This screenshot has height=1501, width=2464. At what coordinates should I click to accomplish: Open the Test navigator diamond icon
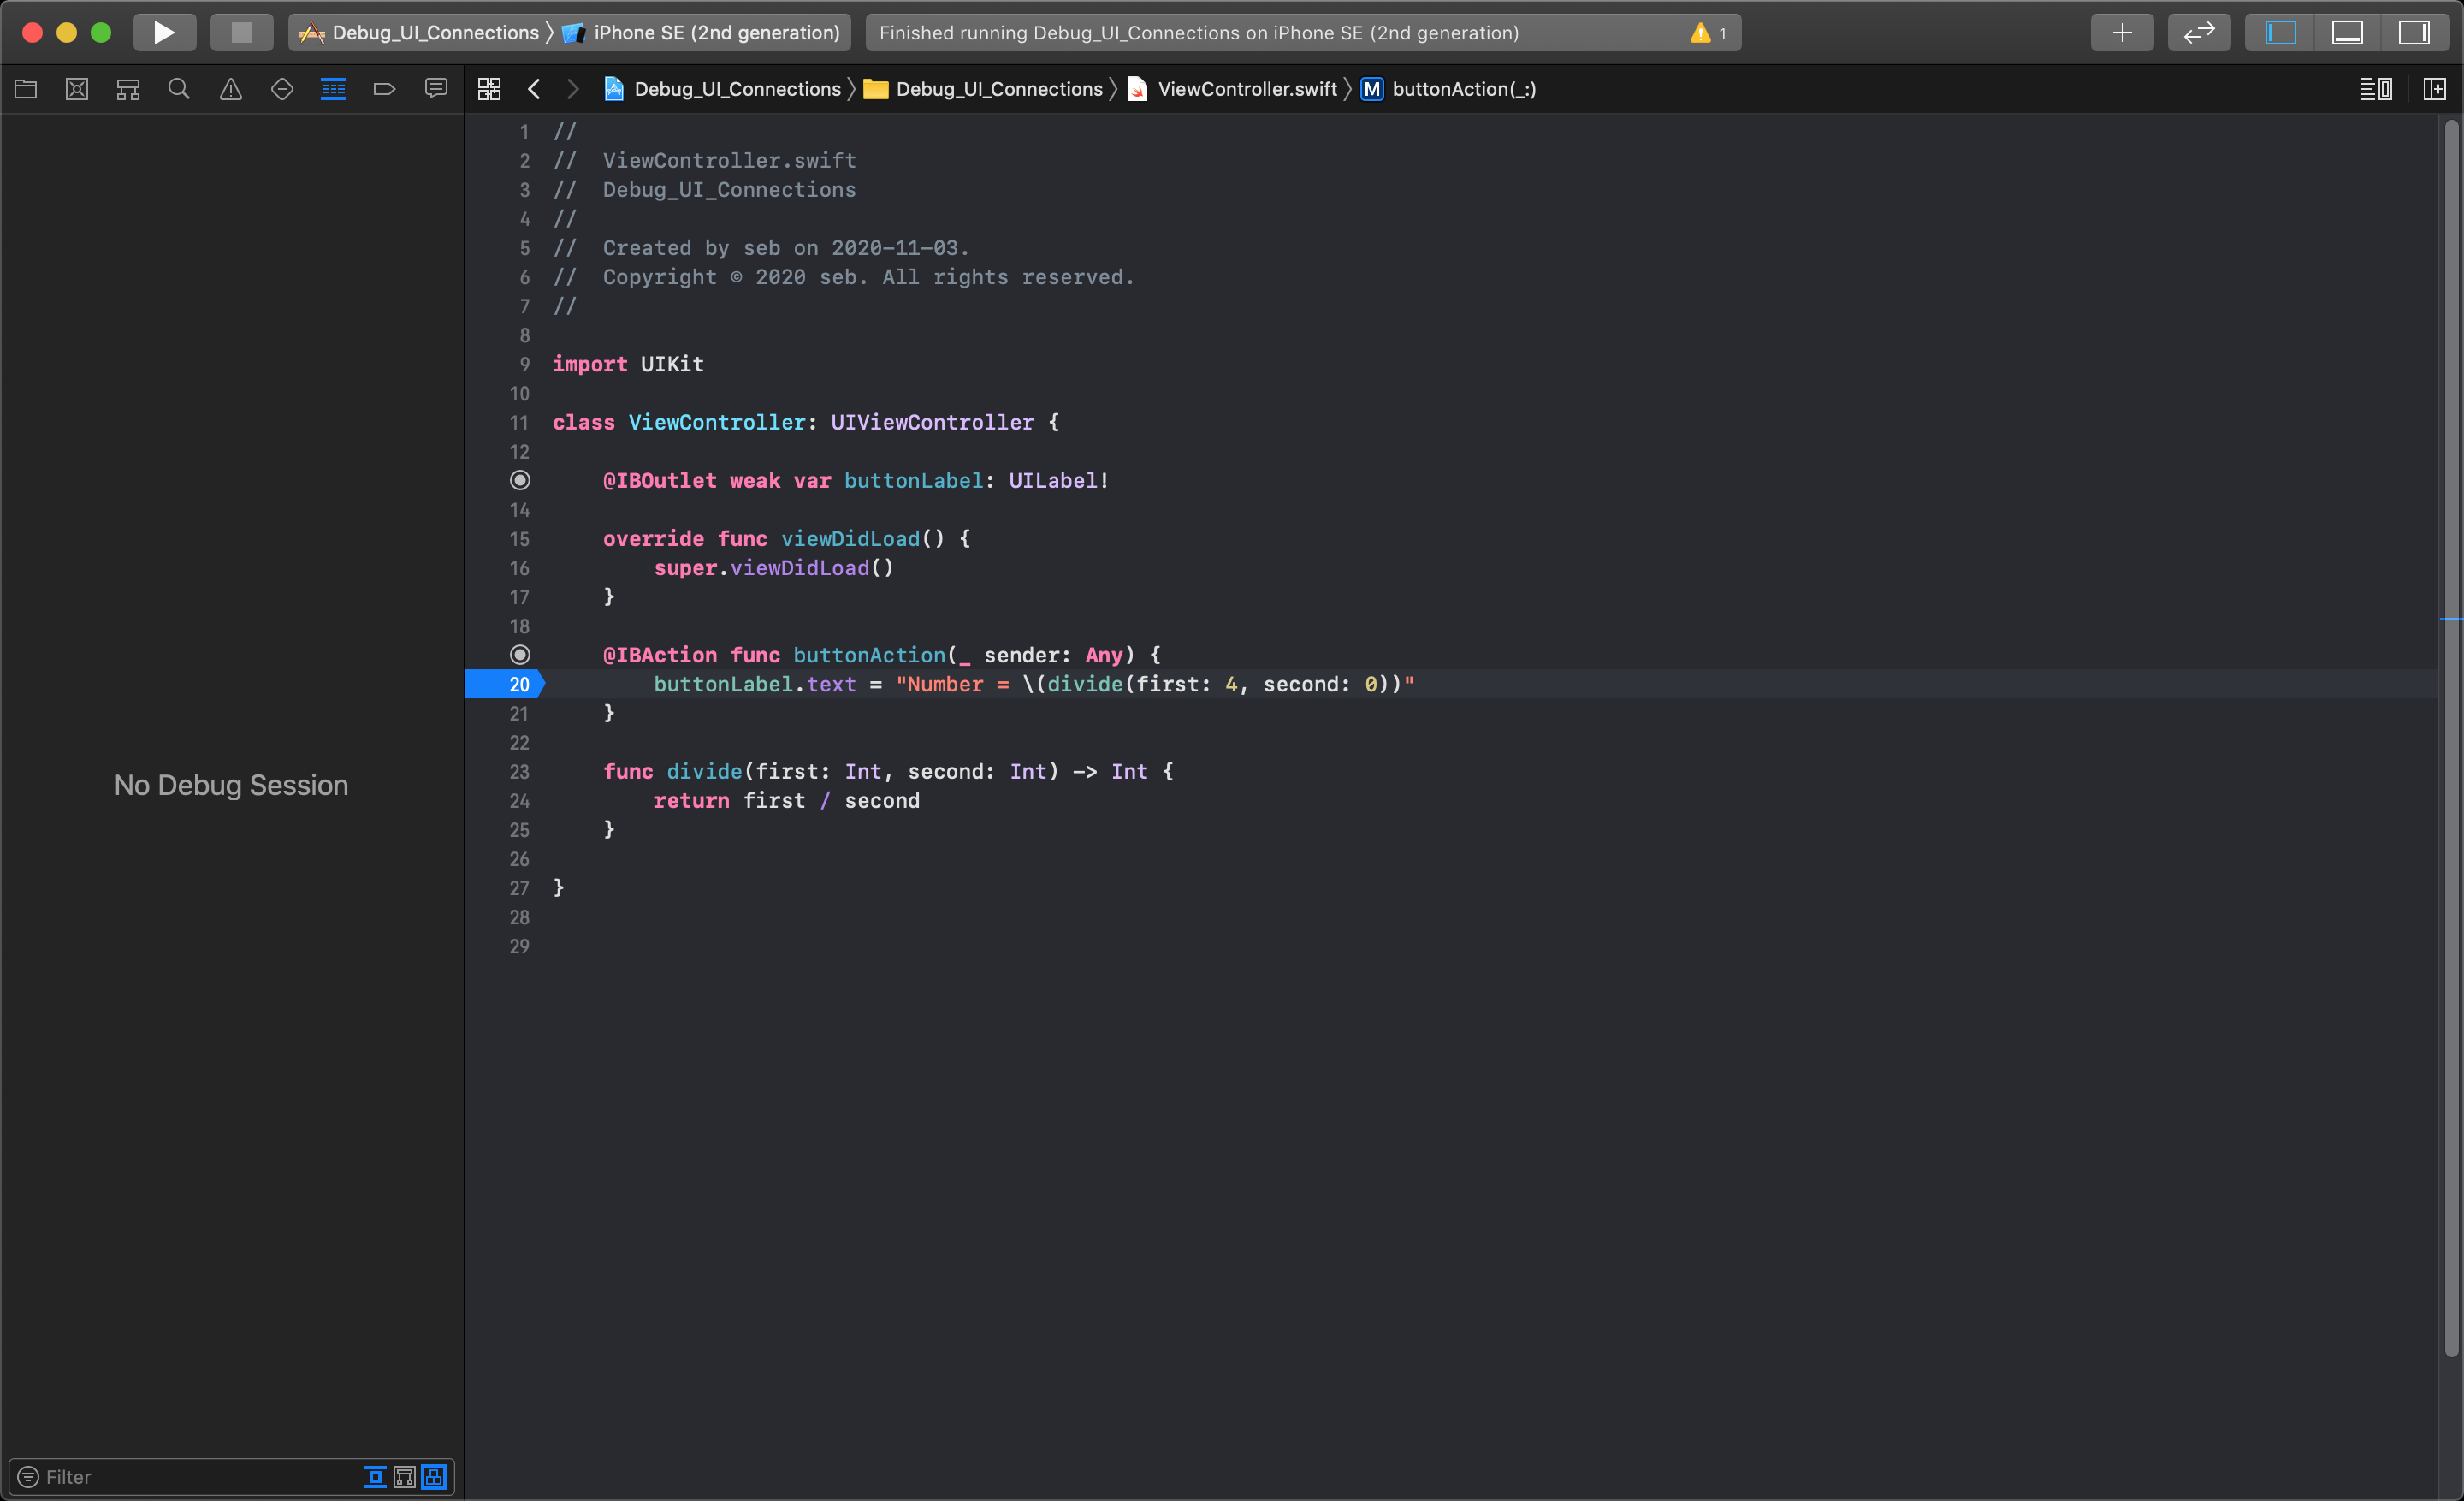[282, 89]
